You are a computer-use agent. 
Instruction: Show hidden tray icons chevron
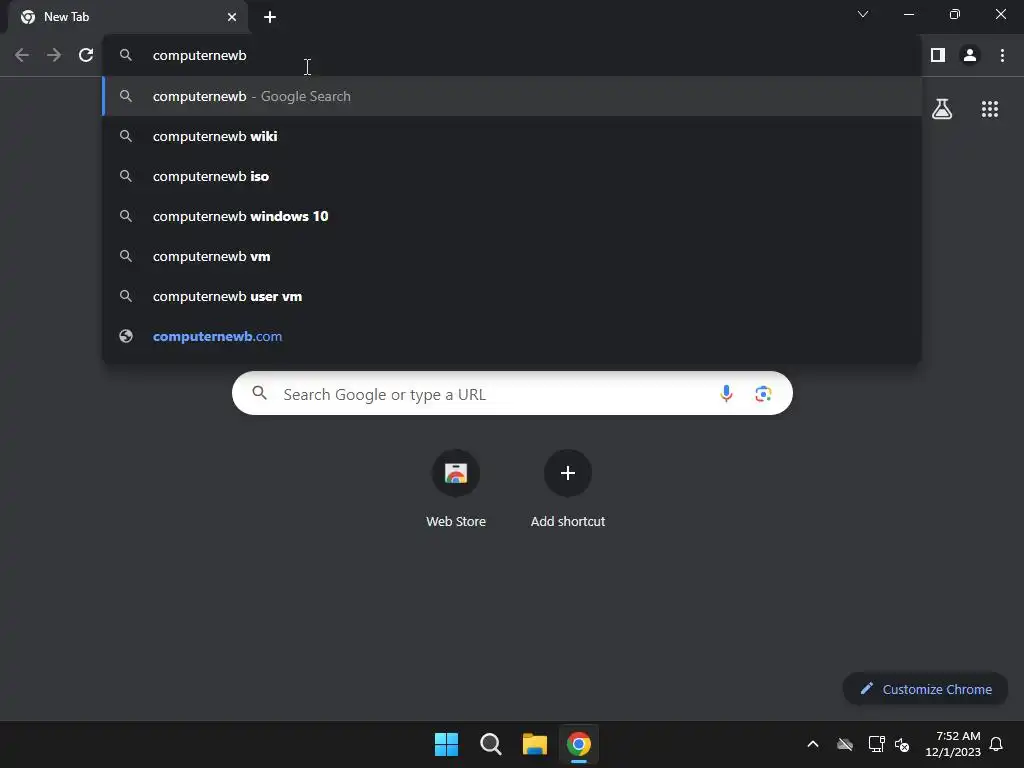click(x=813, y=744)
